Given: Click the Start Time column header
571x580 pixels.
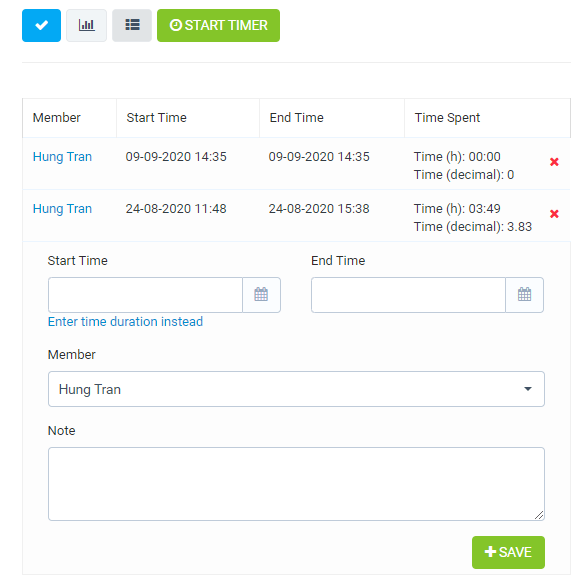Looking at the screenshot, I should [x=156, y=118].
